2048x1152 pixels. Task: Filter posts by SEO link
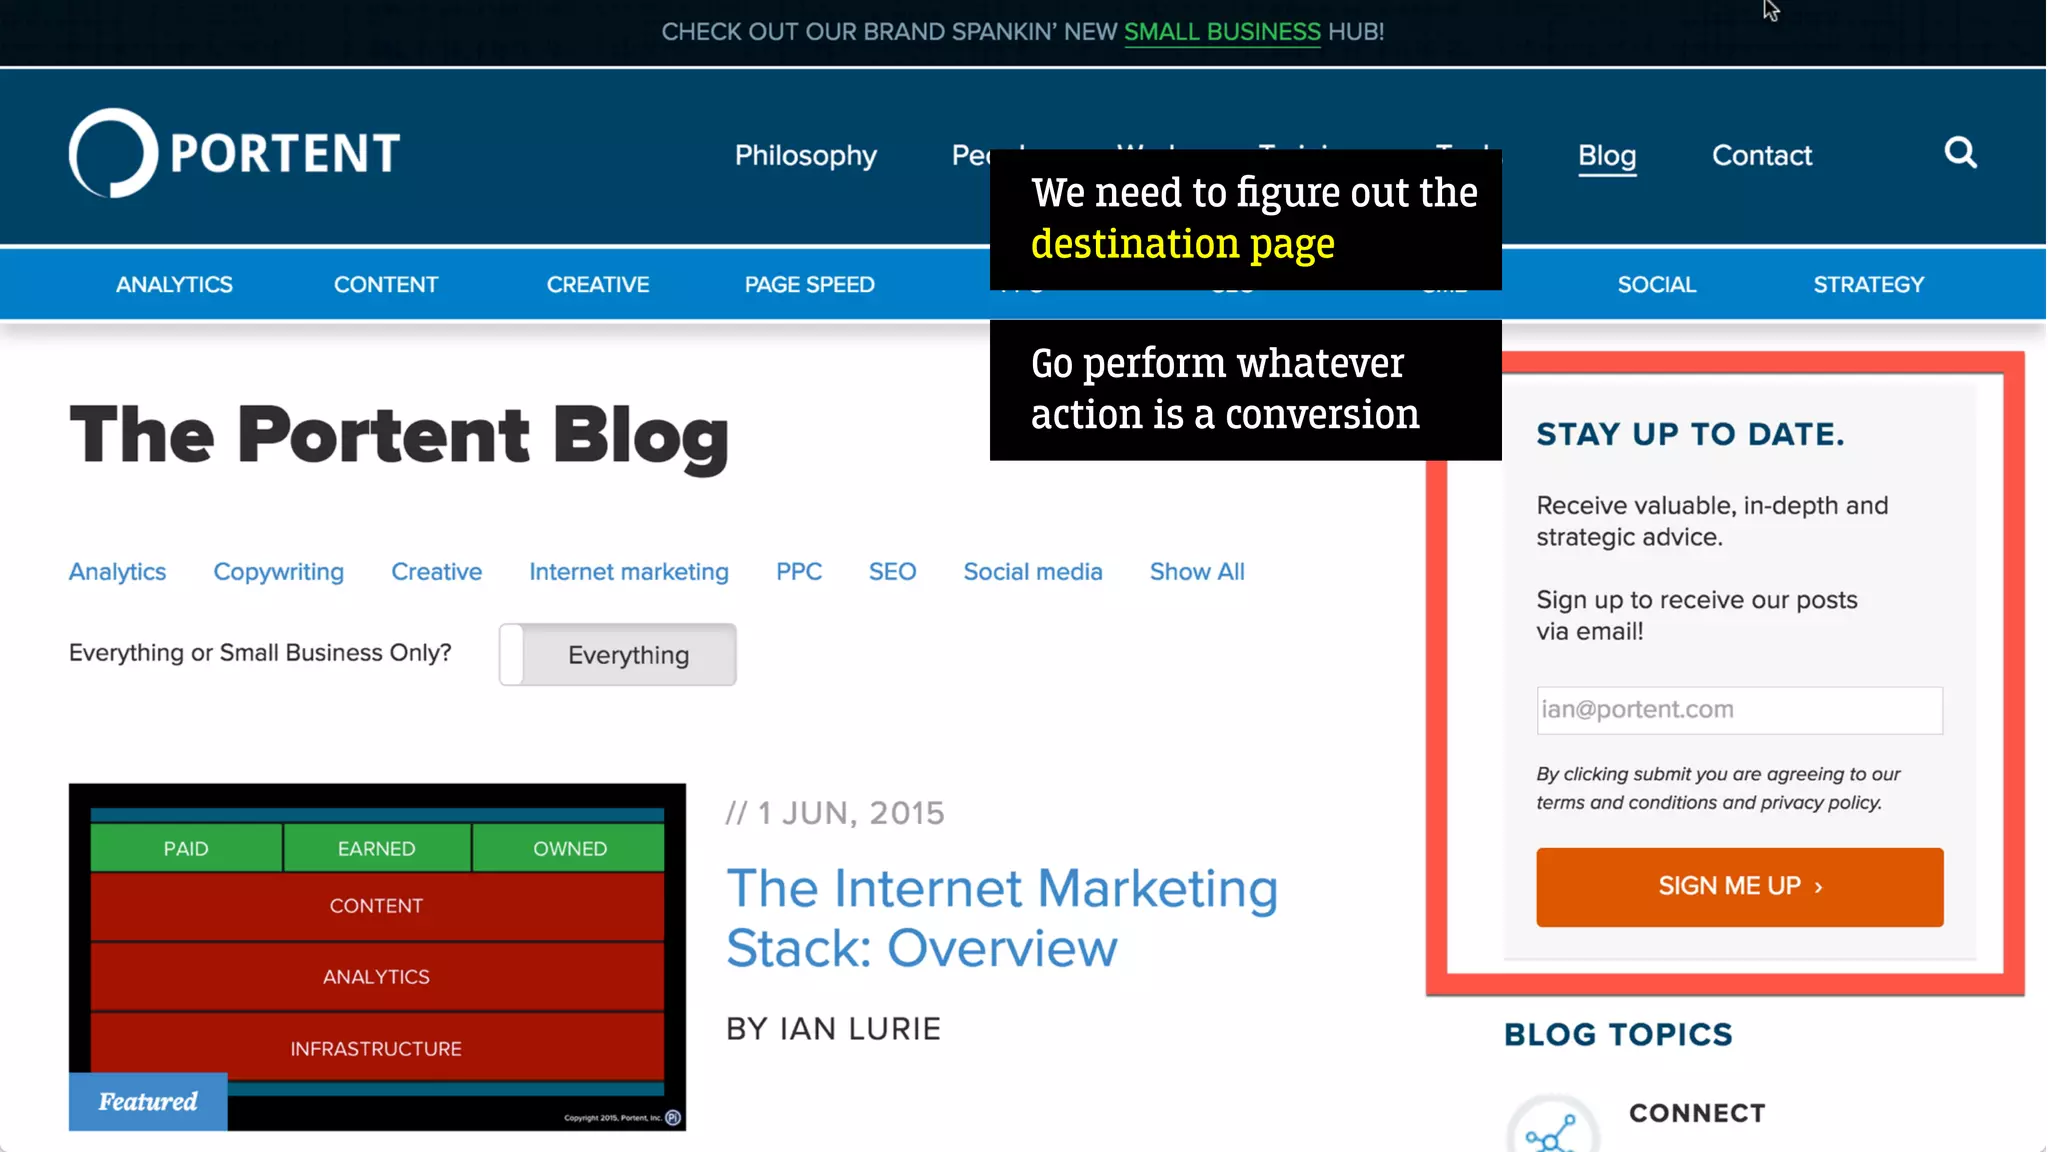click(x=892, y=572)
